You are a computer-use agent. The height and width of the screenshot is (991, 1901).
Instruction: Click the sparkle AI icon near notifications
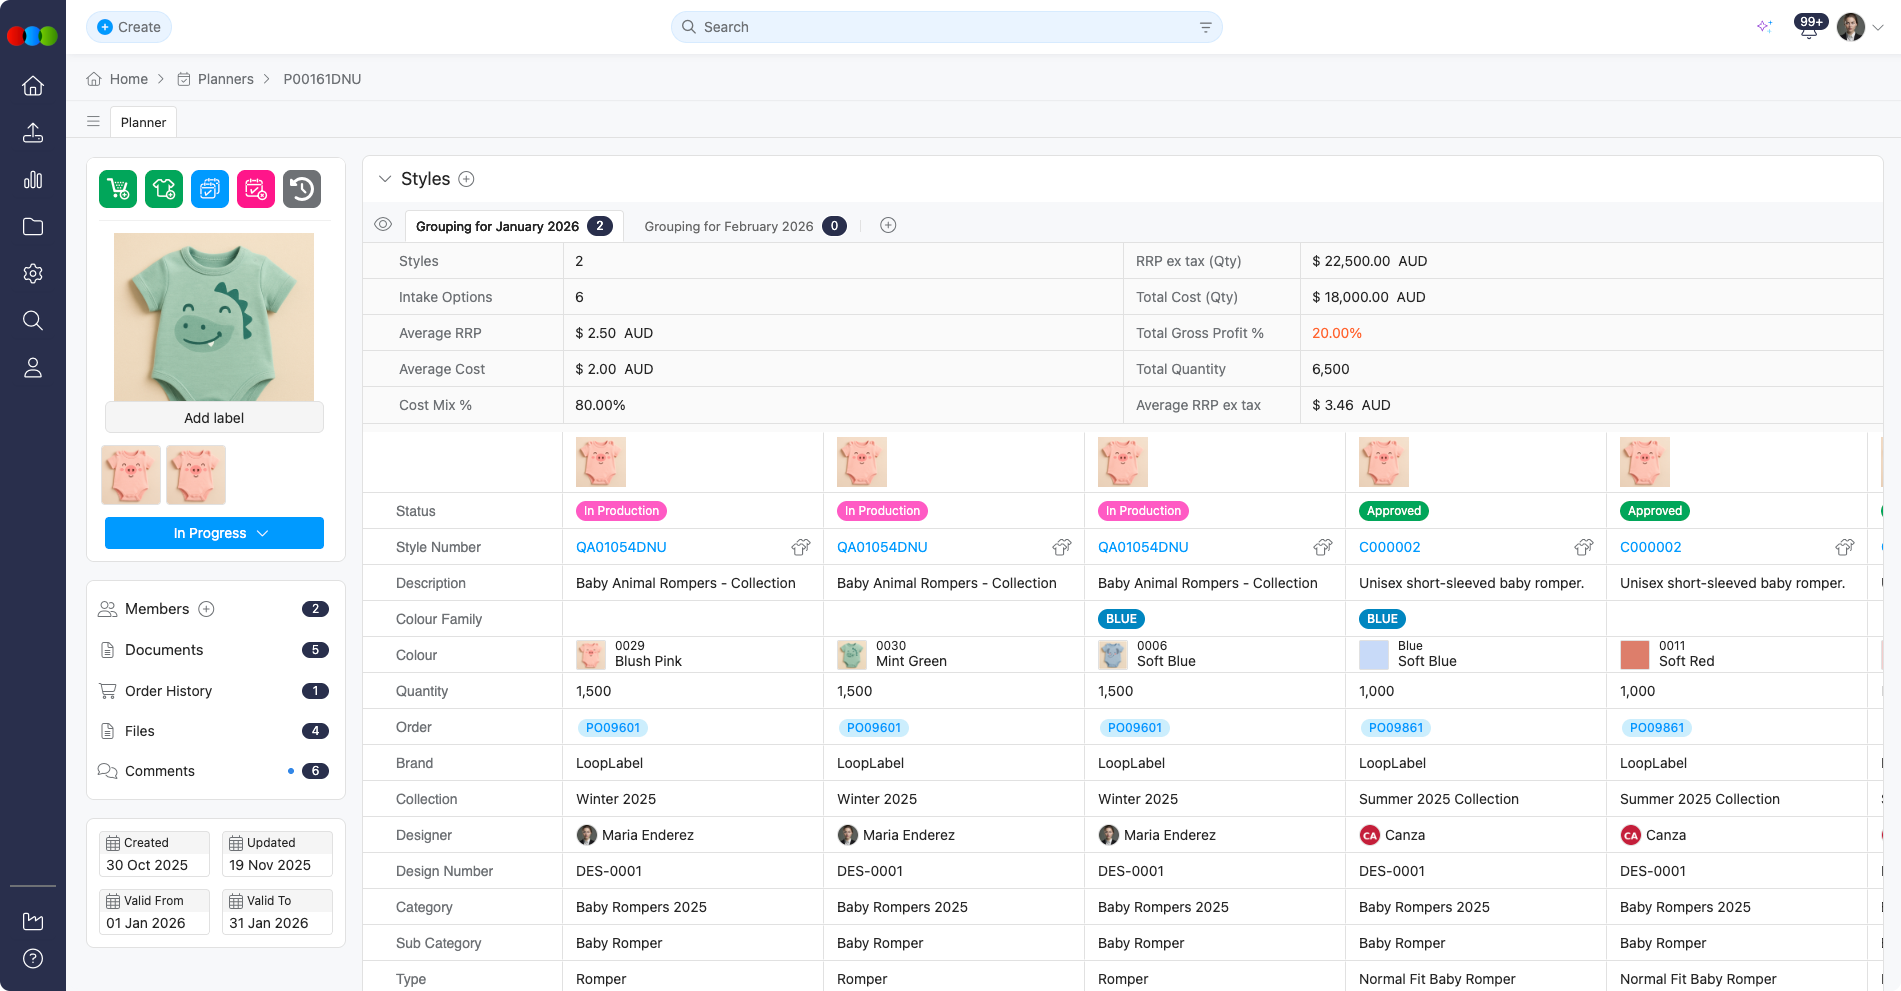click(1764, 27)
